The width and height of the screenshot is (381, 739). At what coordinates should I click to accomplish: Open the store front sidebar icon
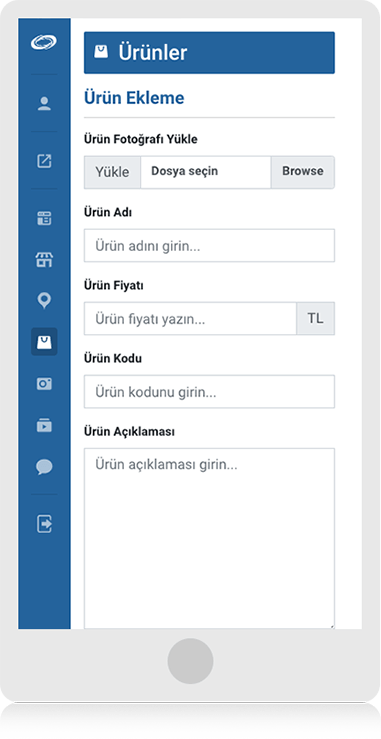click(x=44, y=260)
